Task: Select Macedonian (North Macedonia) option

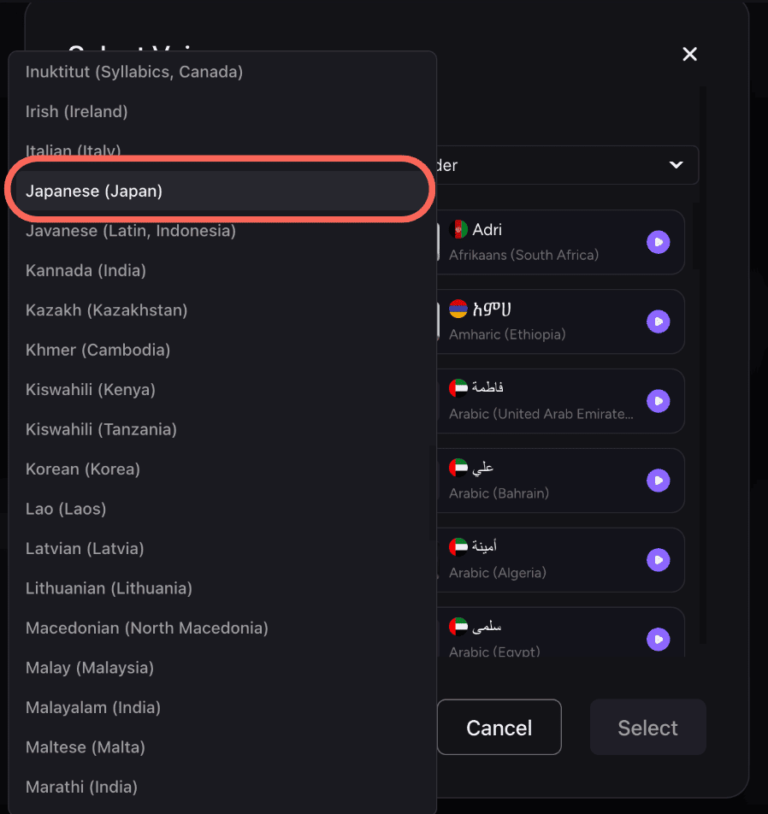Action: pyautogui.click(x=147, y=628)
